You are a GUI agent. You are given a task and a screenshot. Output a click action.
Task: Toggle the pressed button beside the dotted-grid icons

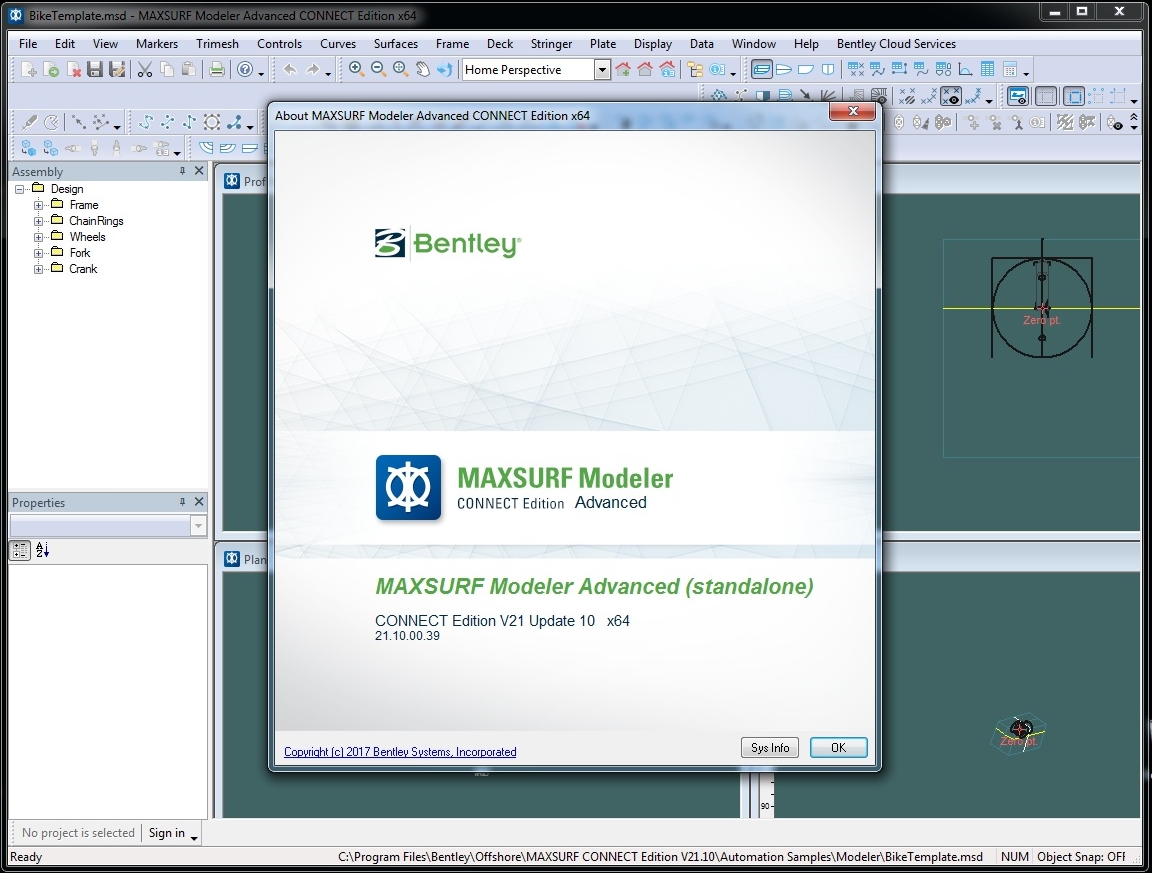tap(1074, 96)
